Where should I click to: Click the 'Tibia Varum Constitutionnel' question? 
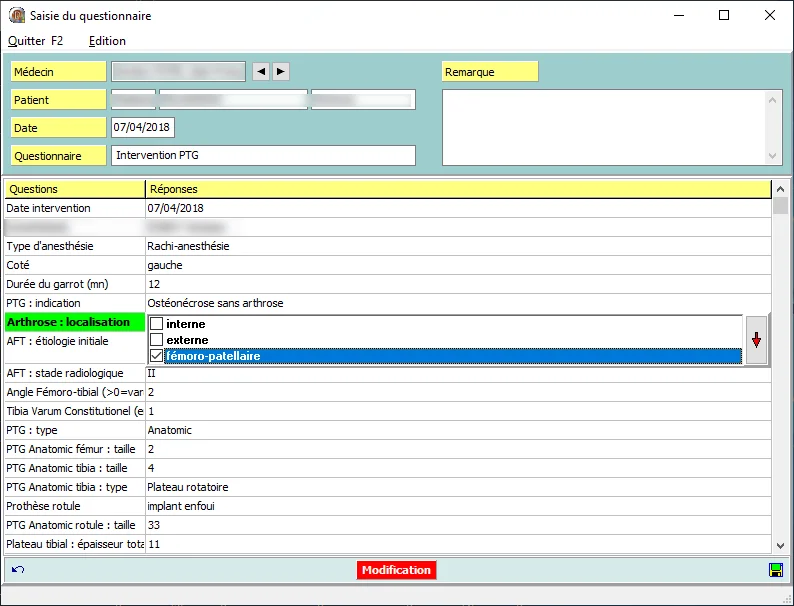click(x=75, y=411)
